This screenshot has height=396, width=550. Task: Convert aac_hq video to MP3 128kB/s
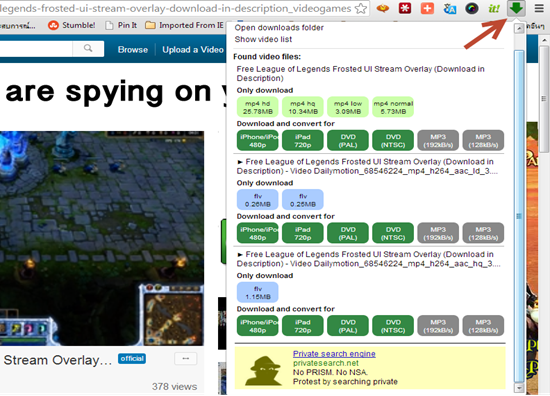click(483, 326)
